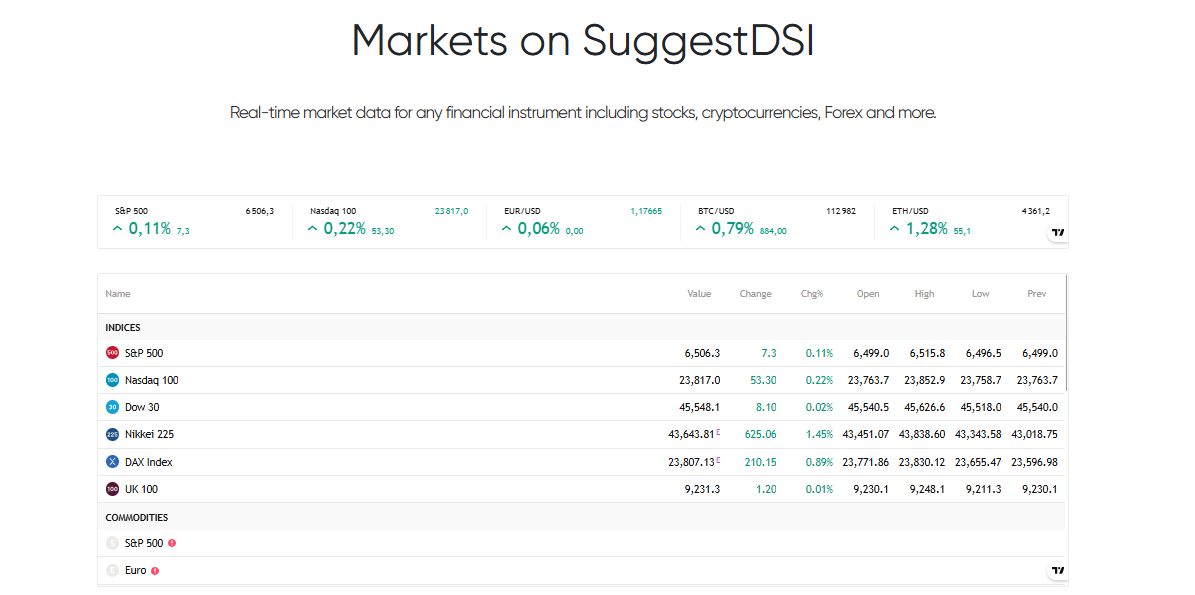Click the UK 100 logo icon

pos(113,489)
